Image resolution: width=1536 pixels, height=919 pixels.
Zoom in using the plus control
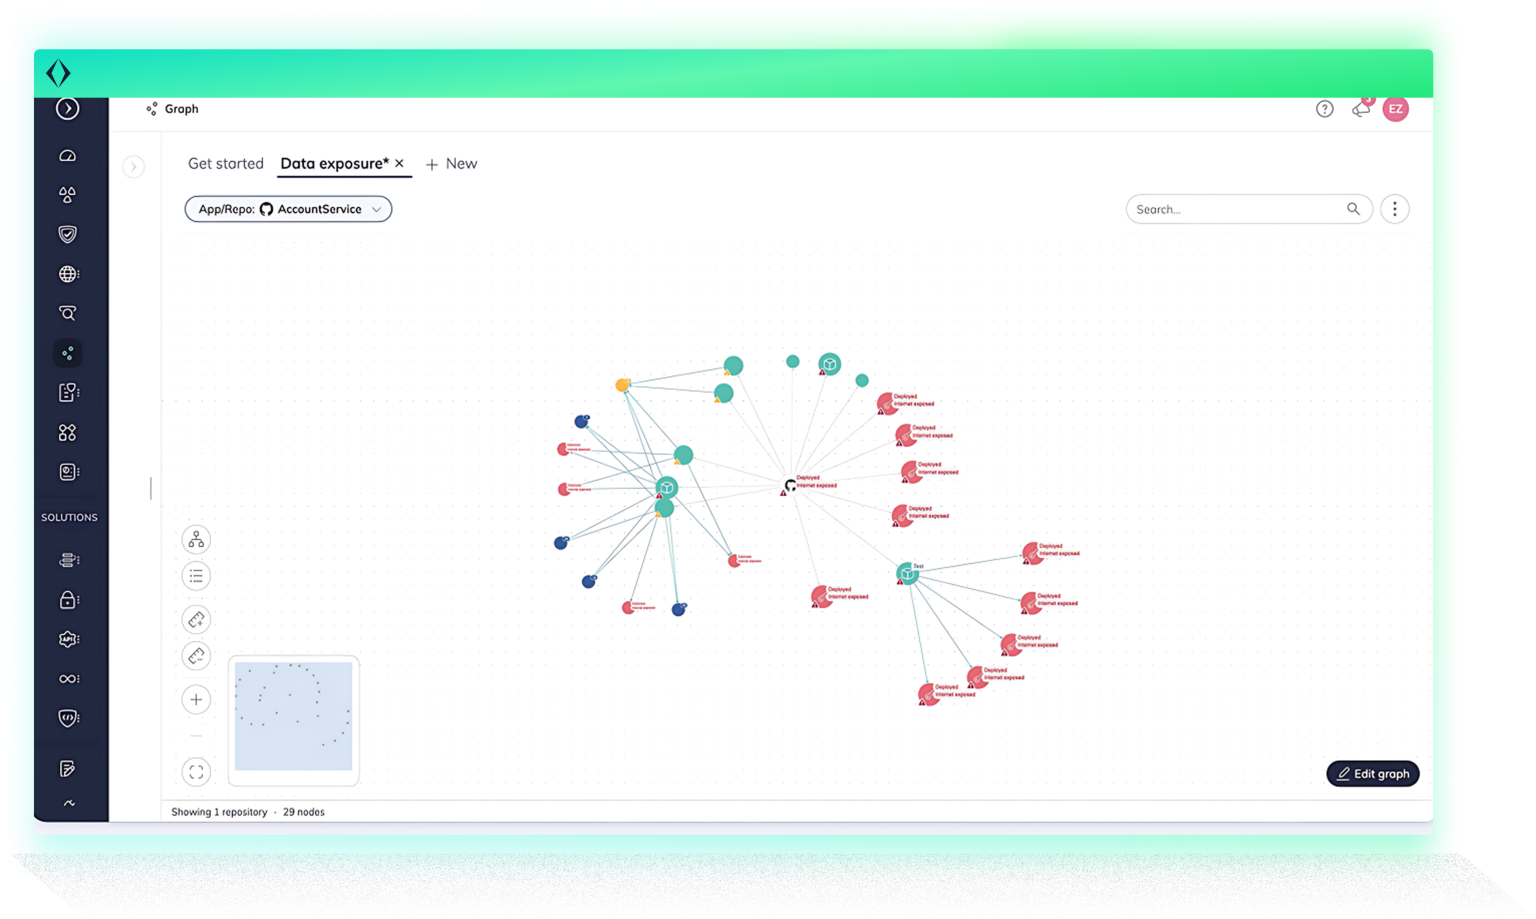(x=196, y=699)
